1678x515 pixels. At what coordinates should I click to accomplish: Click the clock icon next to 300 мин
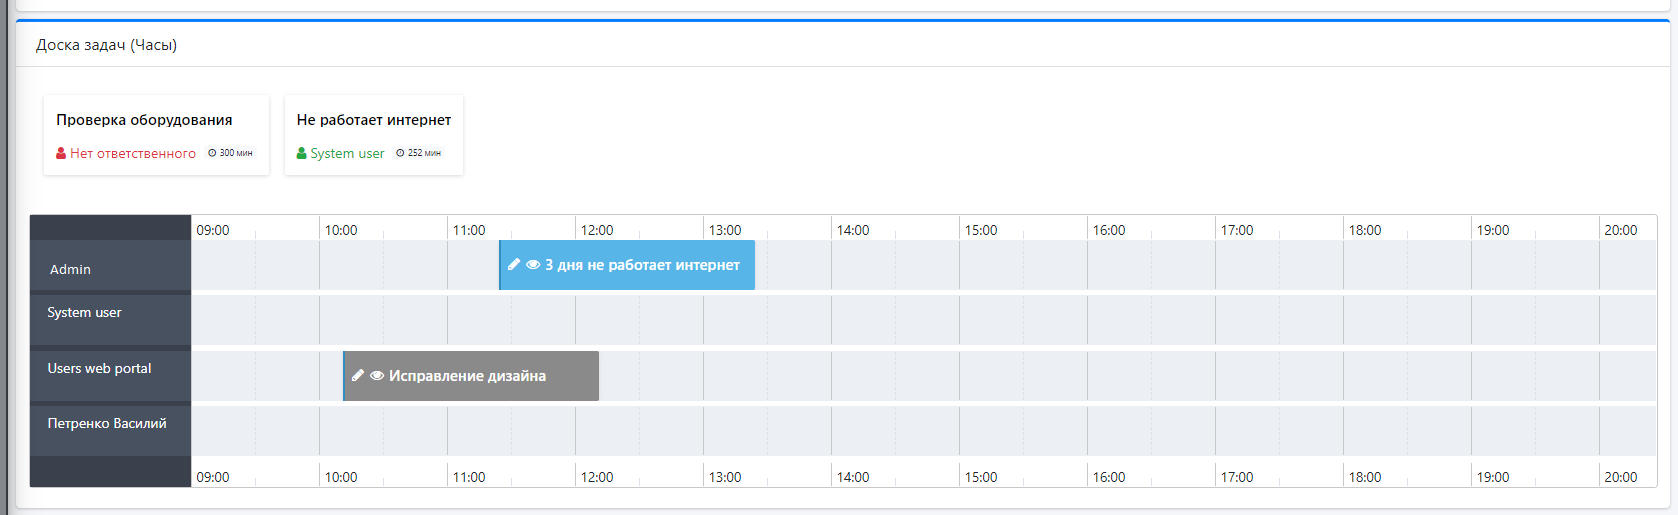[212, 153]
